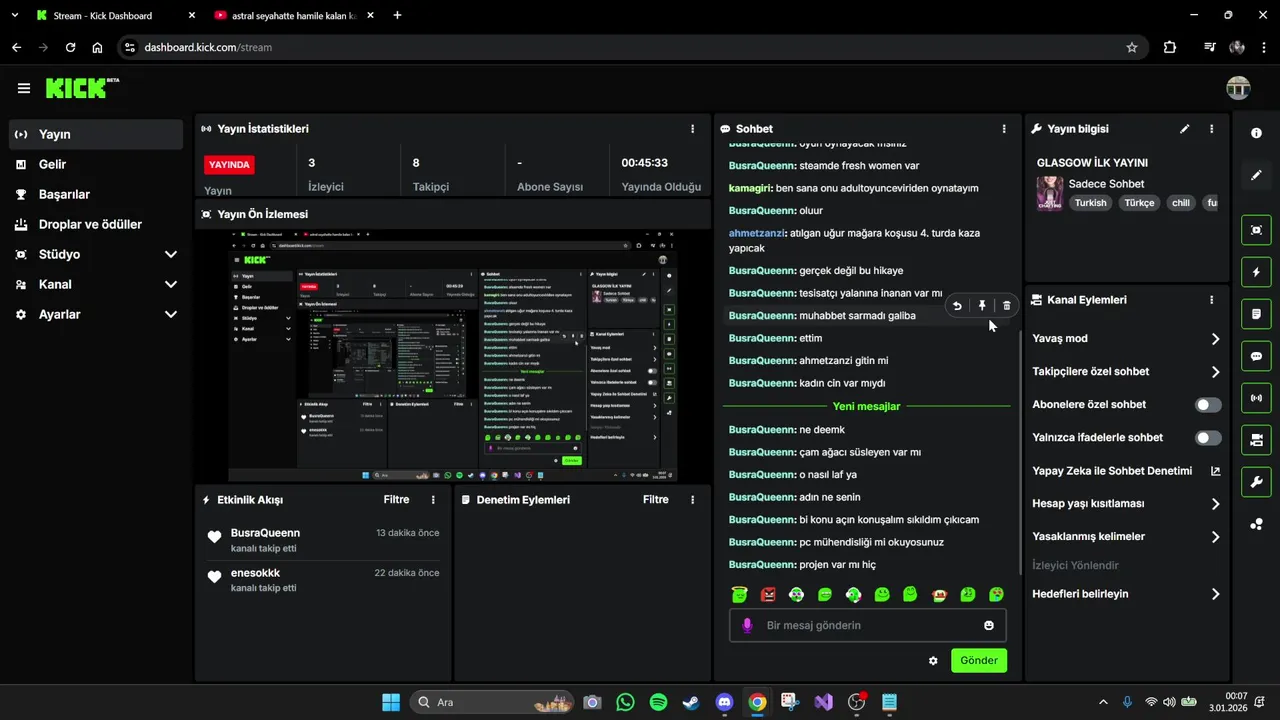Open Spotify from the taskbar
1280x720 pixels.
(658, 702)
